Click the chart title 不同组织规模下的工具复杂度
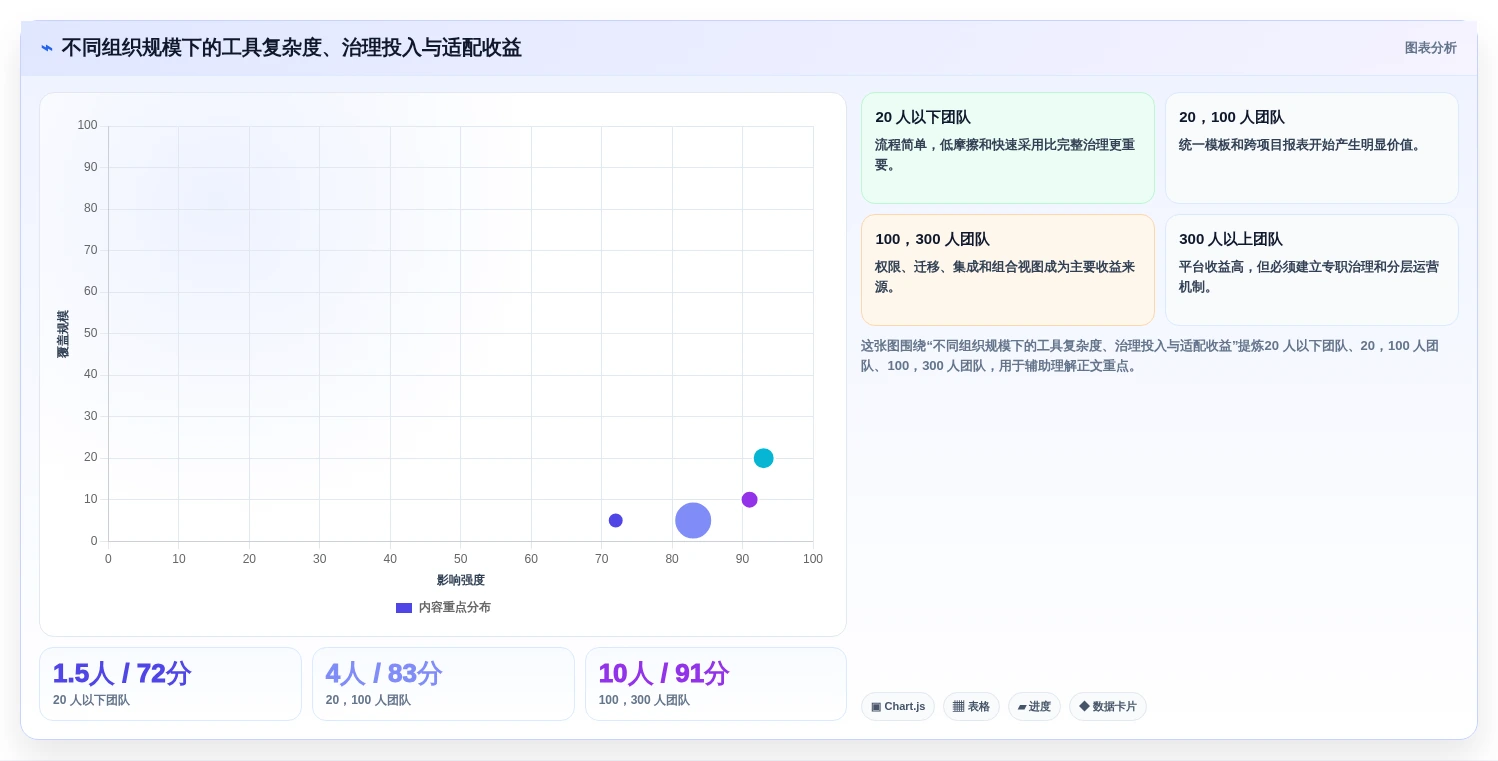Image resolution: width=1498 pixels, height=761 pixels. (x=291, y=48)
